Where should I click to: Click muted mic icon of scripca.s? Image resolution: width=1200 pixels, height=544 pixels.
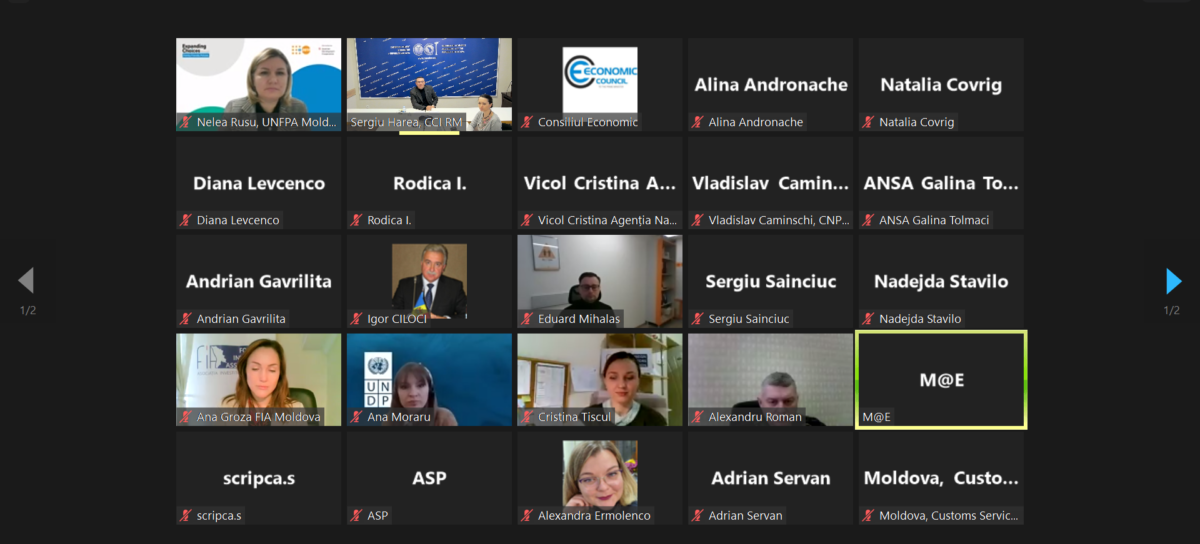[x=185, y=516]
